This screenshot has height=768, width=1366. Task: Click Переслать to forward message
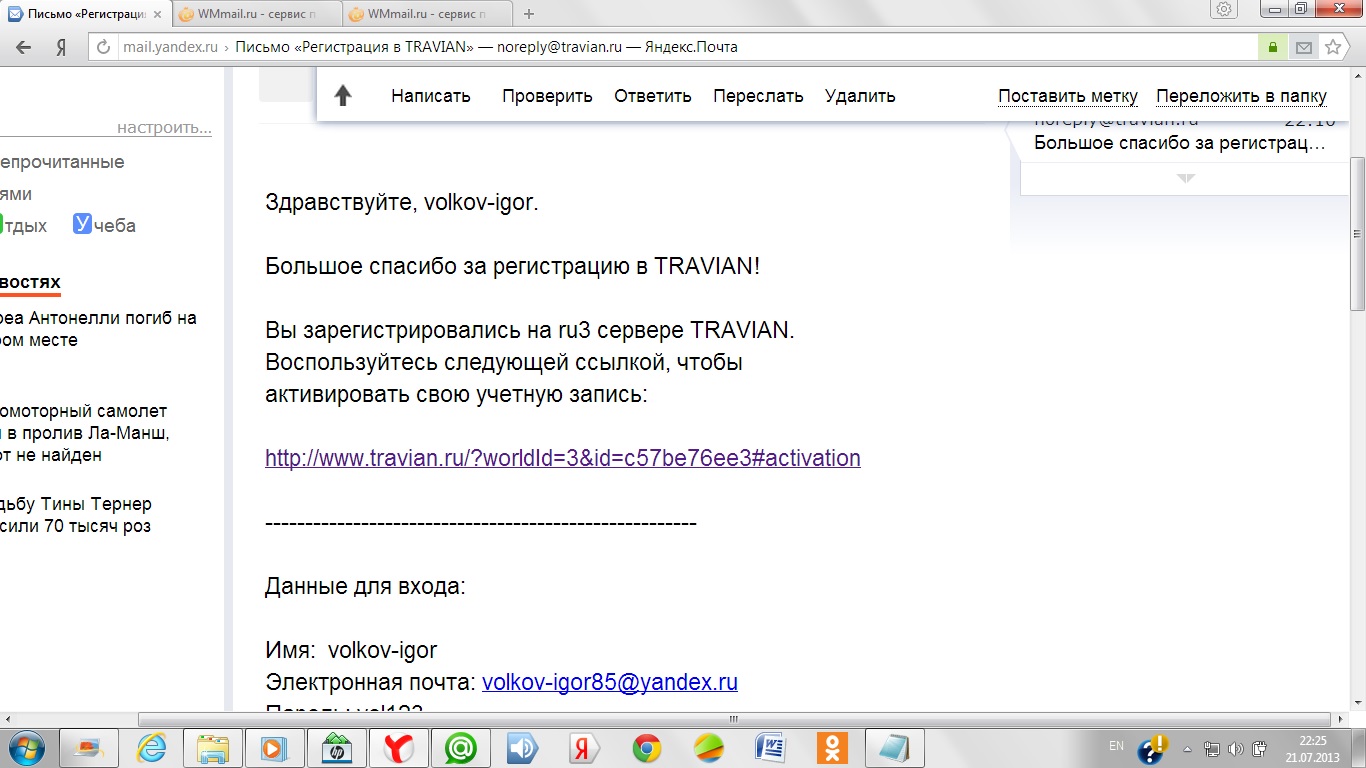pyautogui.click(x=758, y=96)
